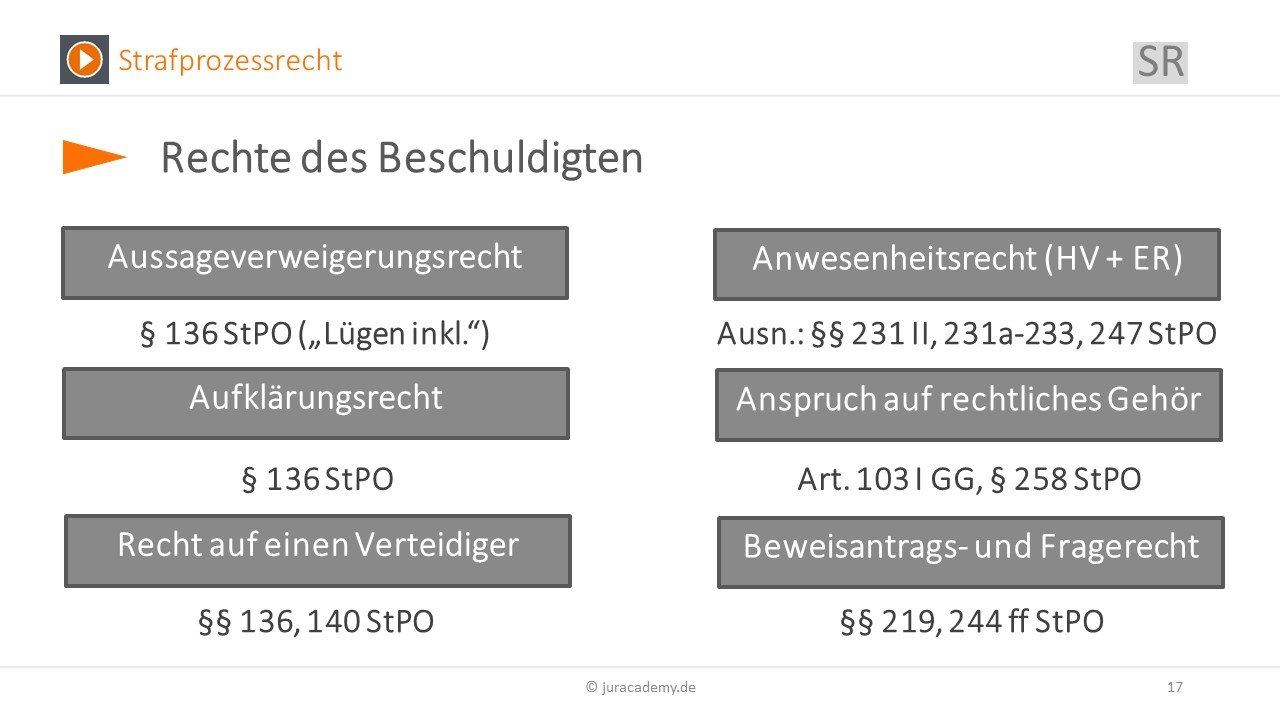This screenshot has height=720, width=1280.
Task: Click the Strafprozessrecht header text
Action: (x=230, y=60)
